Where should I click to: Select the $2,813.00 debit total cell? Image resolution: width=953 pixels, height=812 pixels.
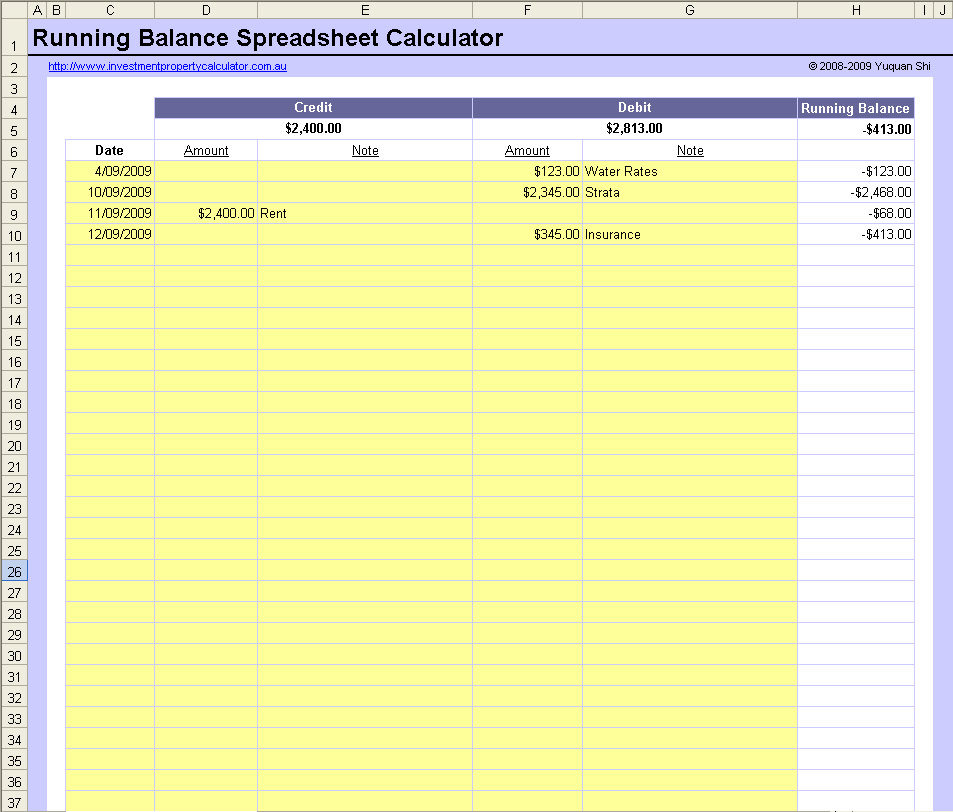(634, 129)
